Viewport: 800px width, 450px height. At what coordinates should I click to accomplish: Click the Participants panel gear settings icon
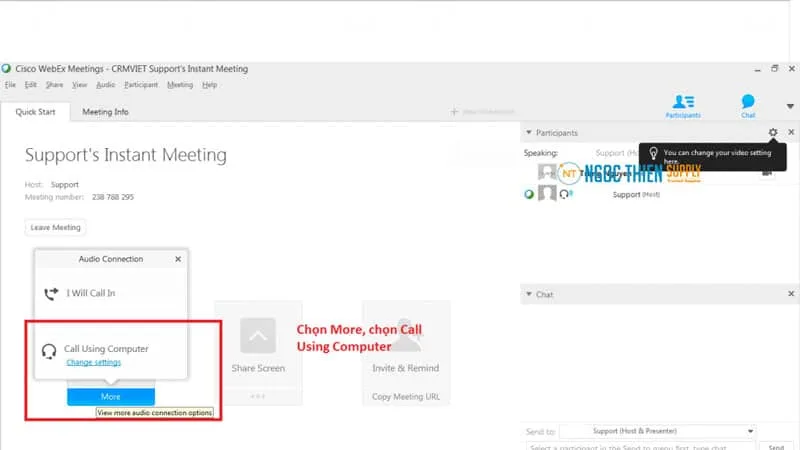pos(773,133)
